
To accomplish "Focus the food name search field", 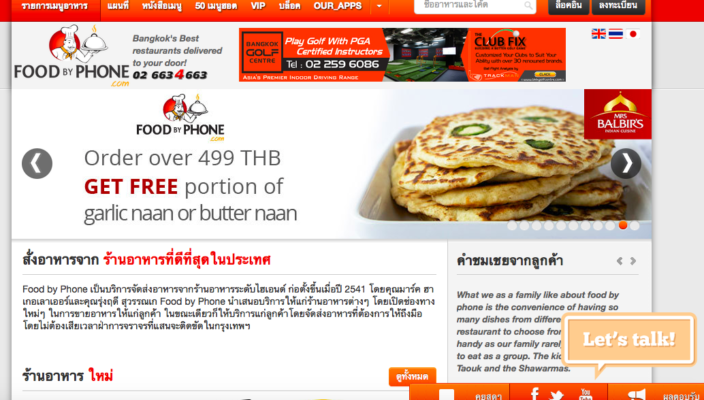I will (x=470, y=5).
